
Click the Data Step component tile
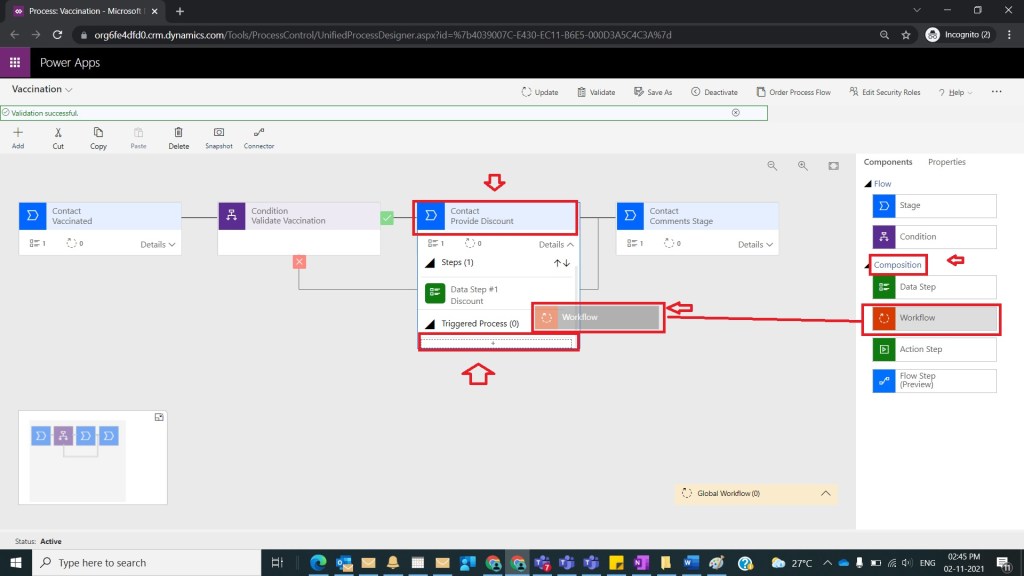934,287
